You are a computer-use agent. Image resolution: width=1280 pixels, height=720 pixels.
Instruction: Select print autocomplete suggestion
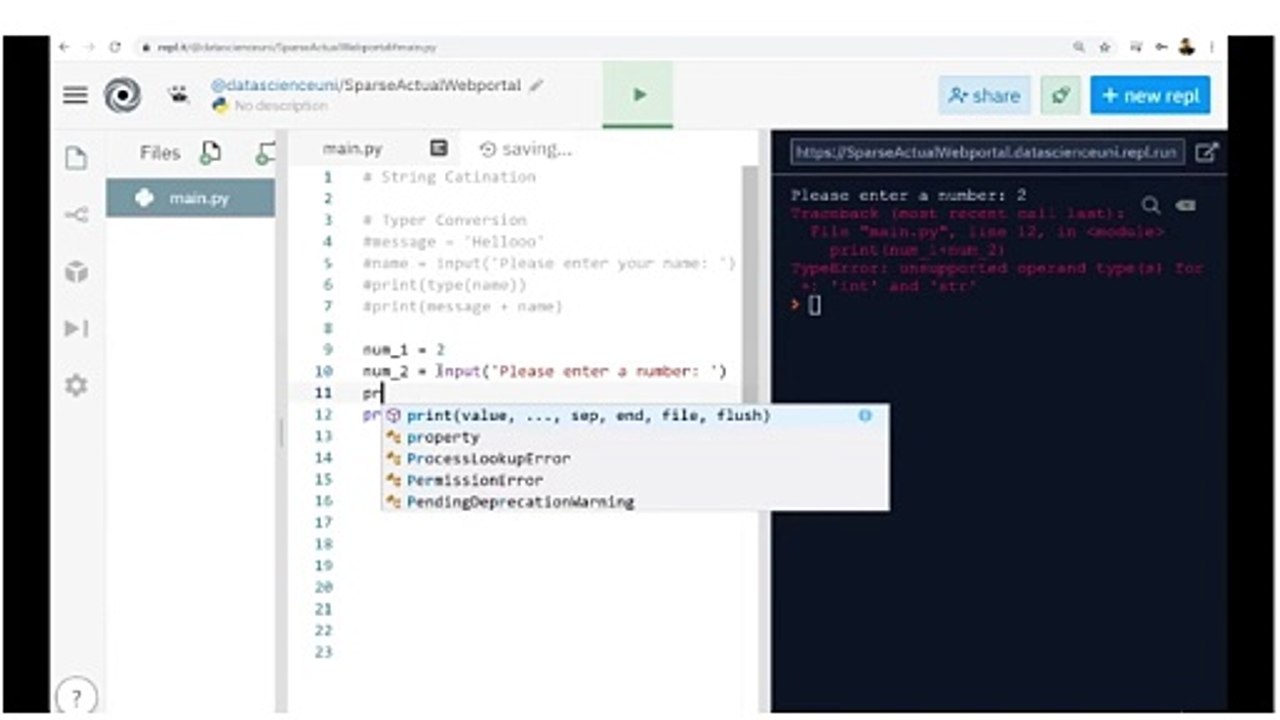(636, 415)
